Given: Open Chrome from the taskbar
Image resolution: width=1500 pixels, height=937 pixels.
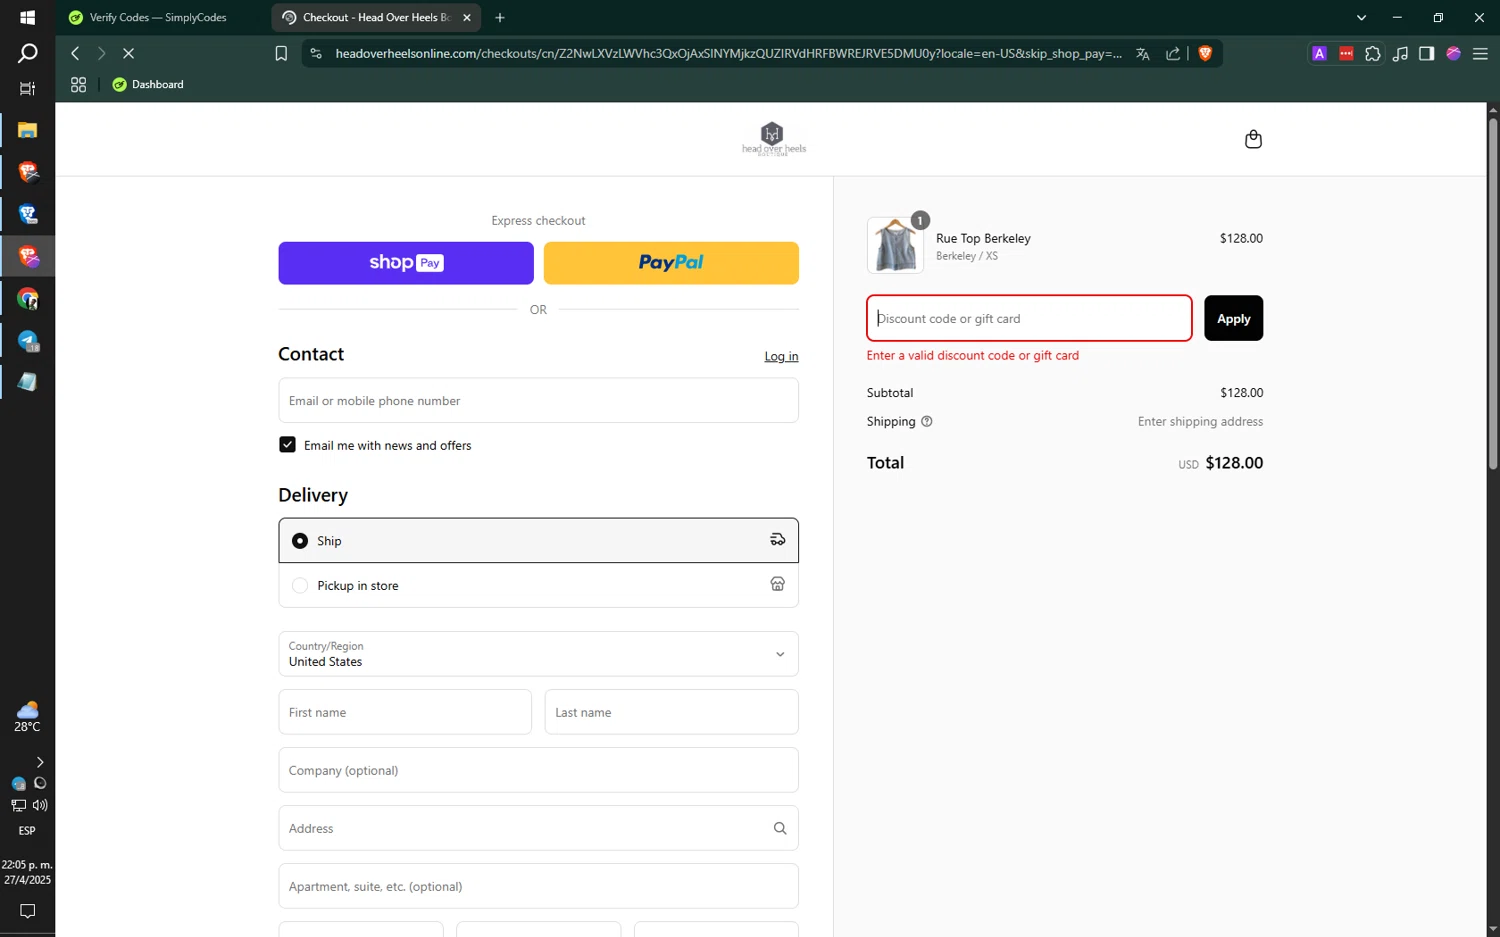Looking at the screenshot, I should point(27,299).
